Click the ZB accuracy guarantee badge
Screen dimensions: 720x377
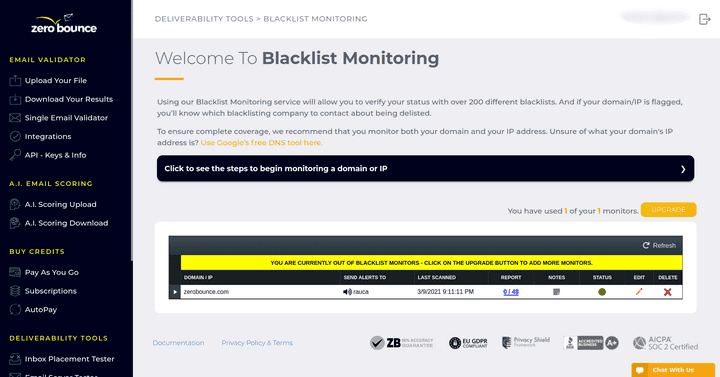pyautogui.click(x=401, y=343)
